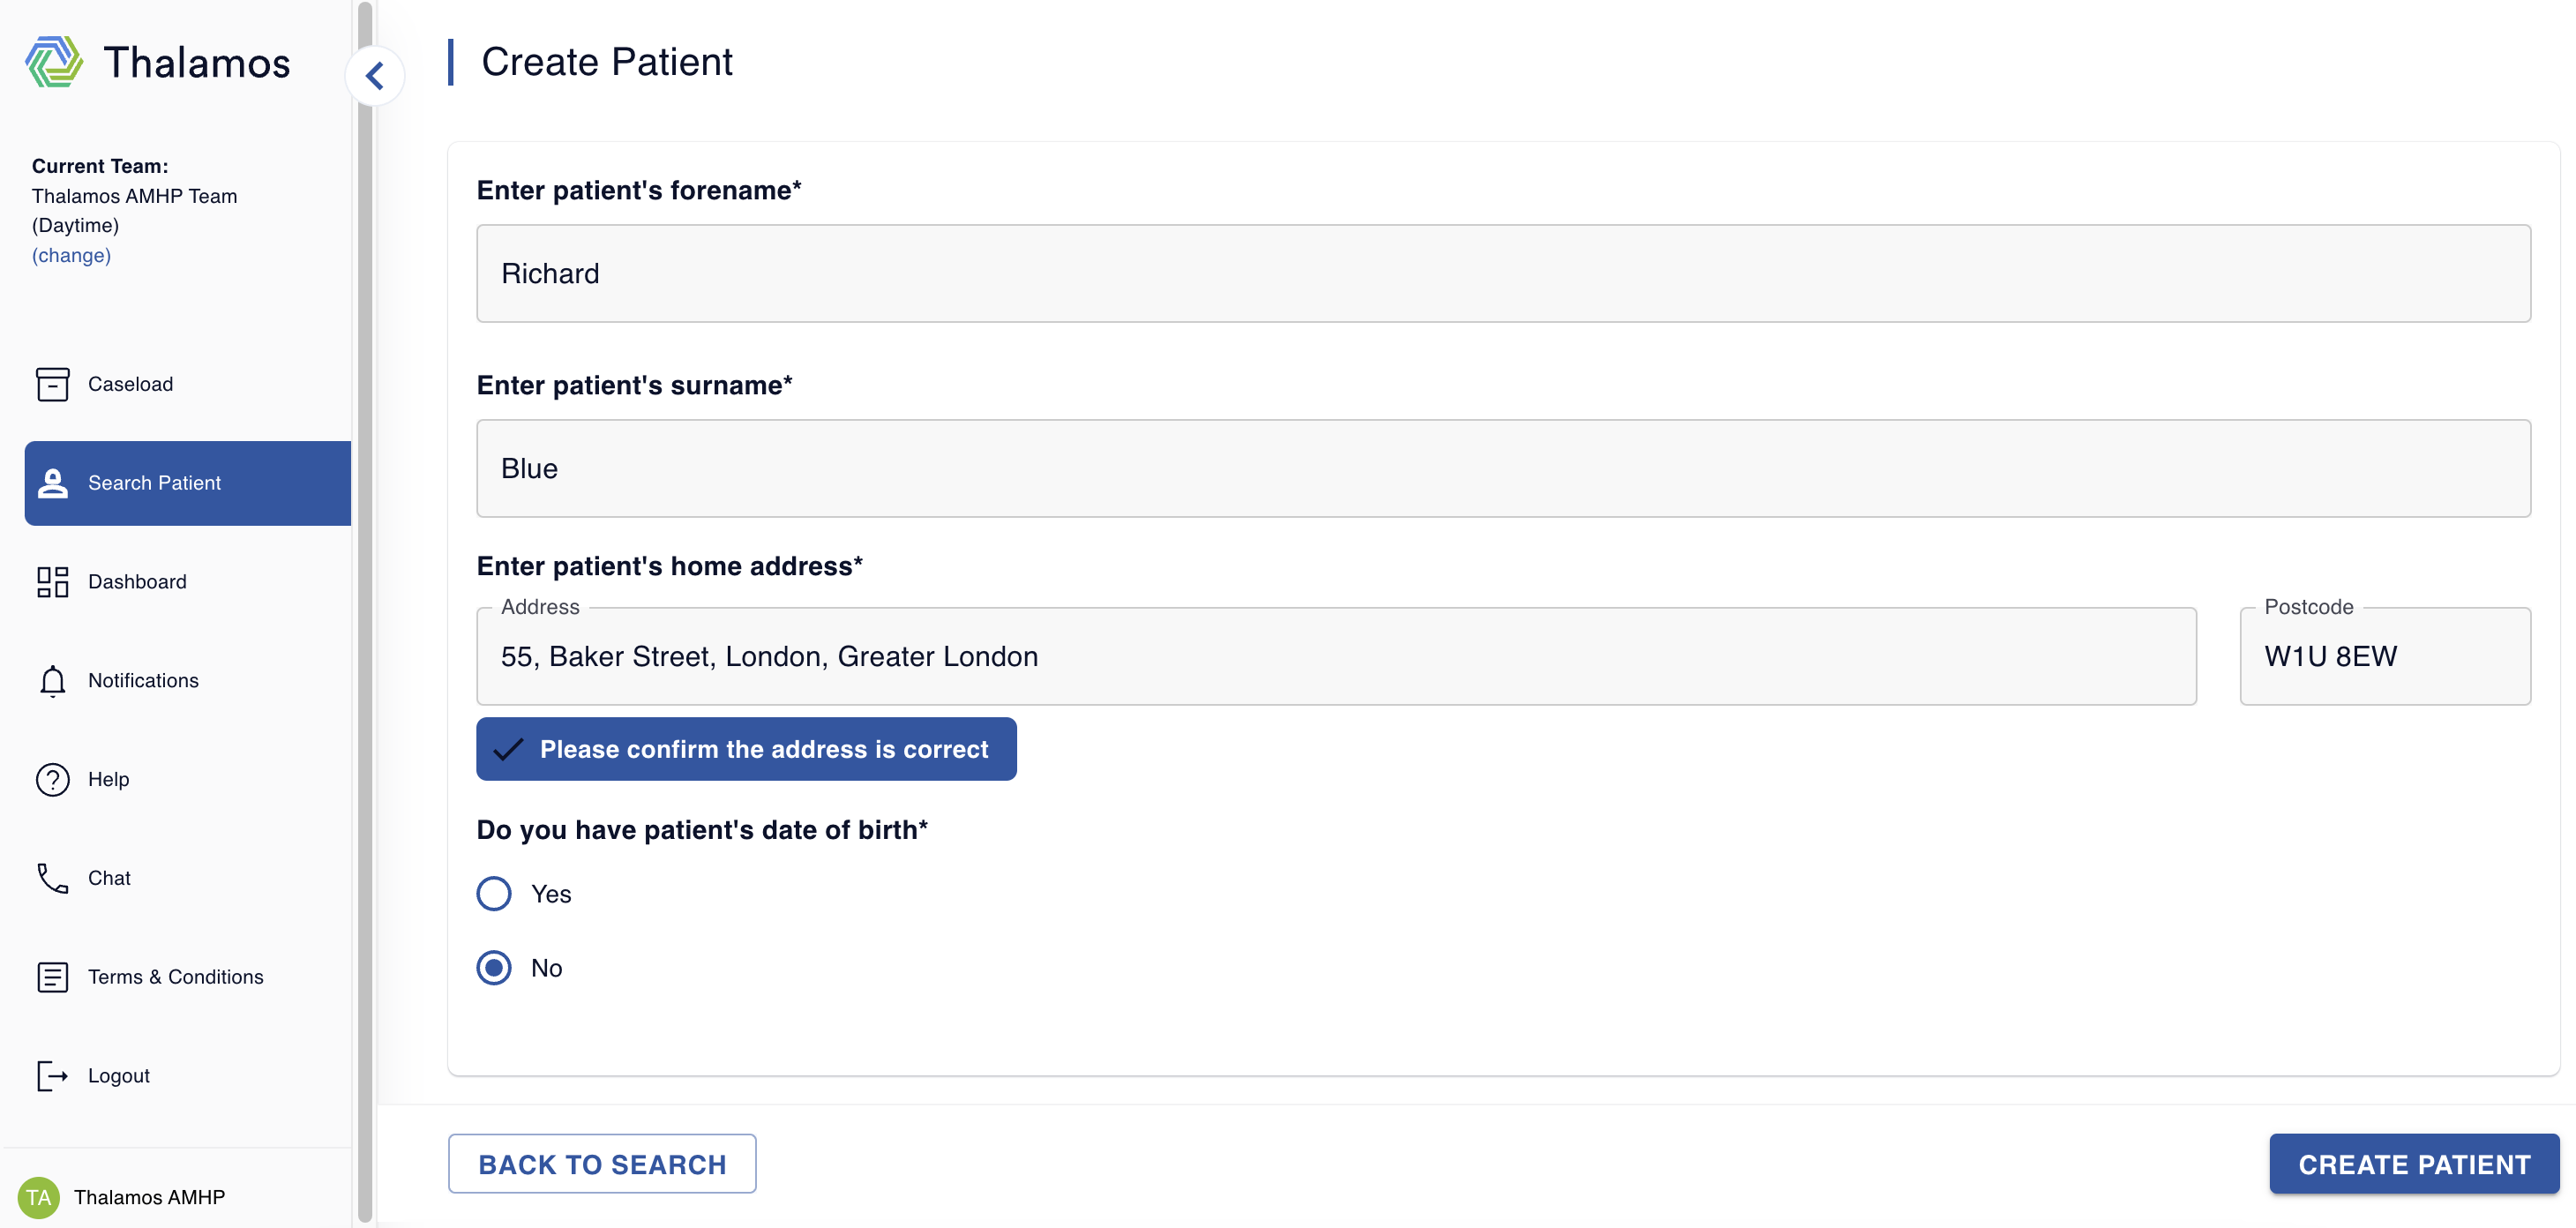Select Yes for date of birth

click(494, 894)
